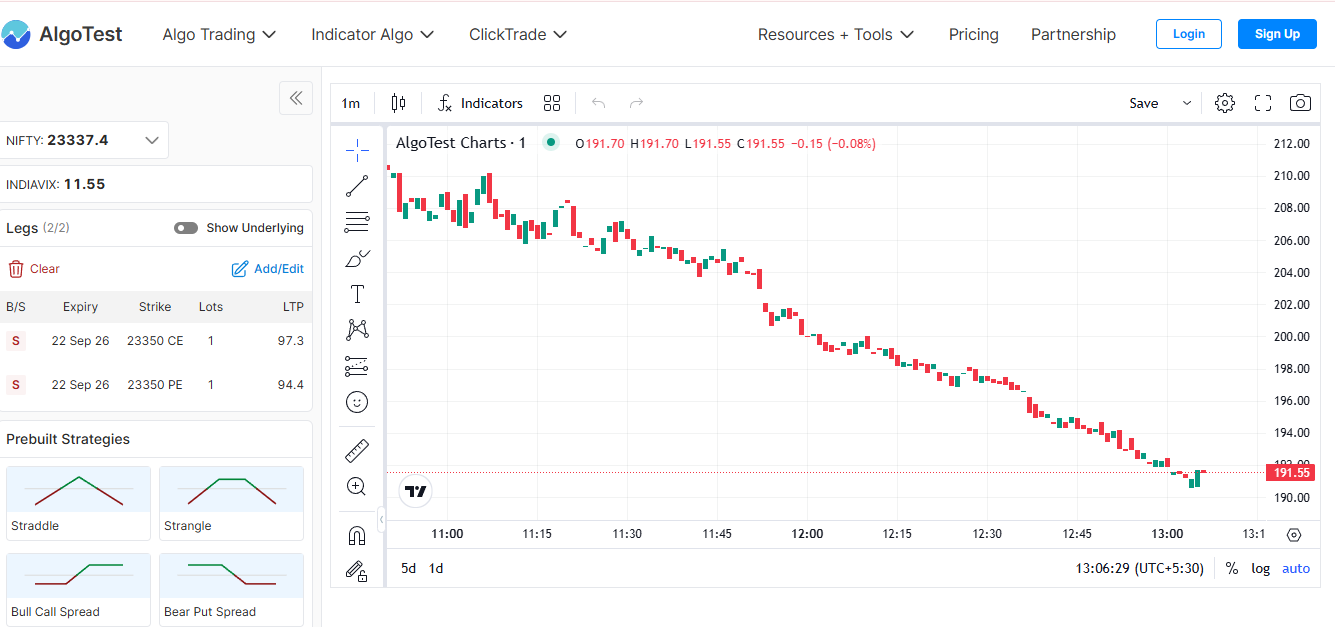
Task: Open the candlestick chart style selector
Action: coord(399,103)
